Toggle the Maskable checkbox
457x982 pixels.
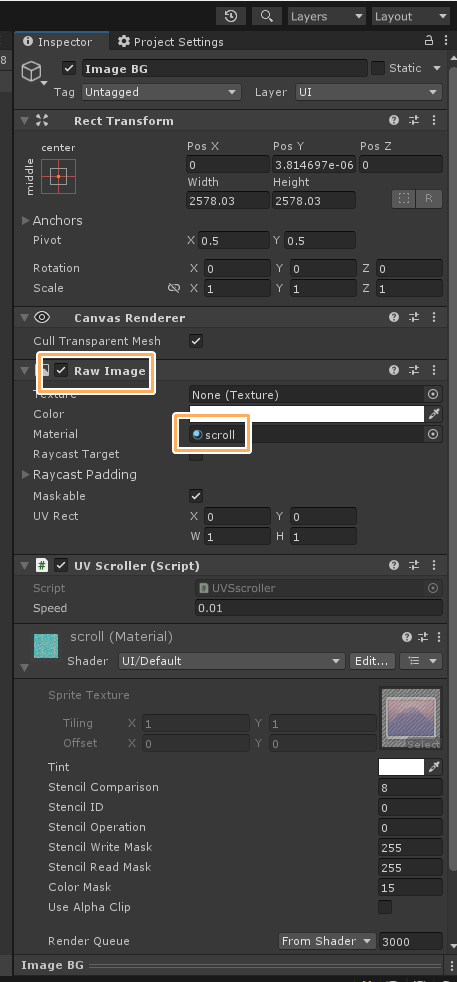pos(196,496)
